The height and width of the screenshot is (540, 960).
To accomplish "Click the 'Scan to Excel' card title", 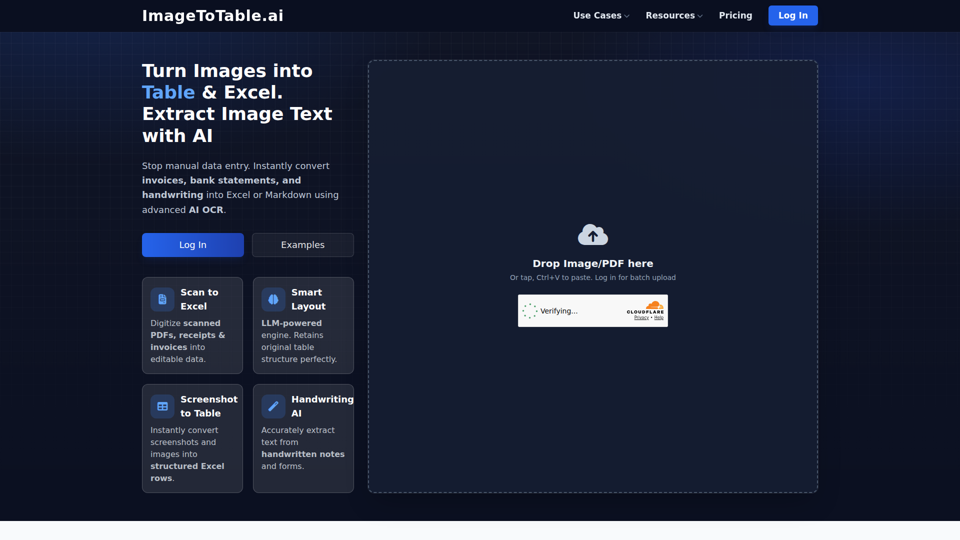I will [x=199, y=299].
